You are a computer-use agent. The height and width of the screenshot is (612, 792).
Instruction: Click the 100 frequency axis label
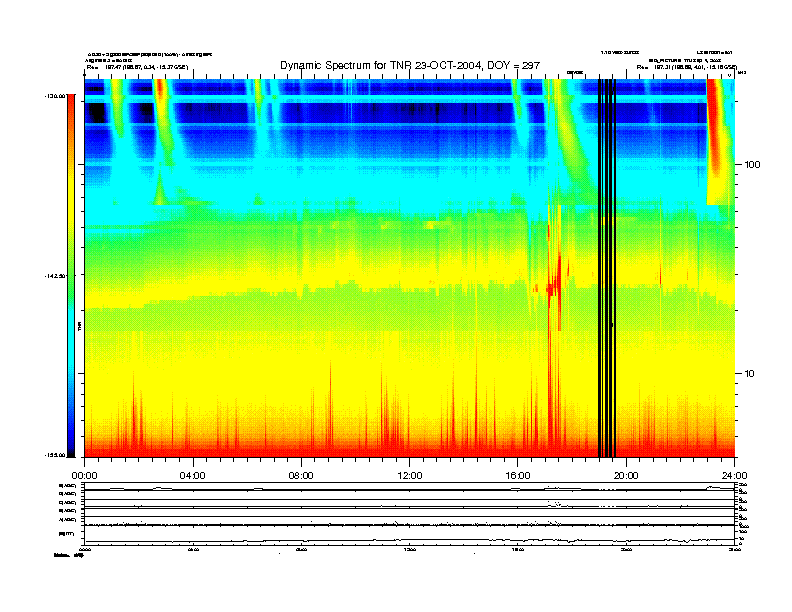pos(752,165)
